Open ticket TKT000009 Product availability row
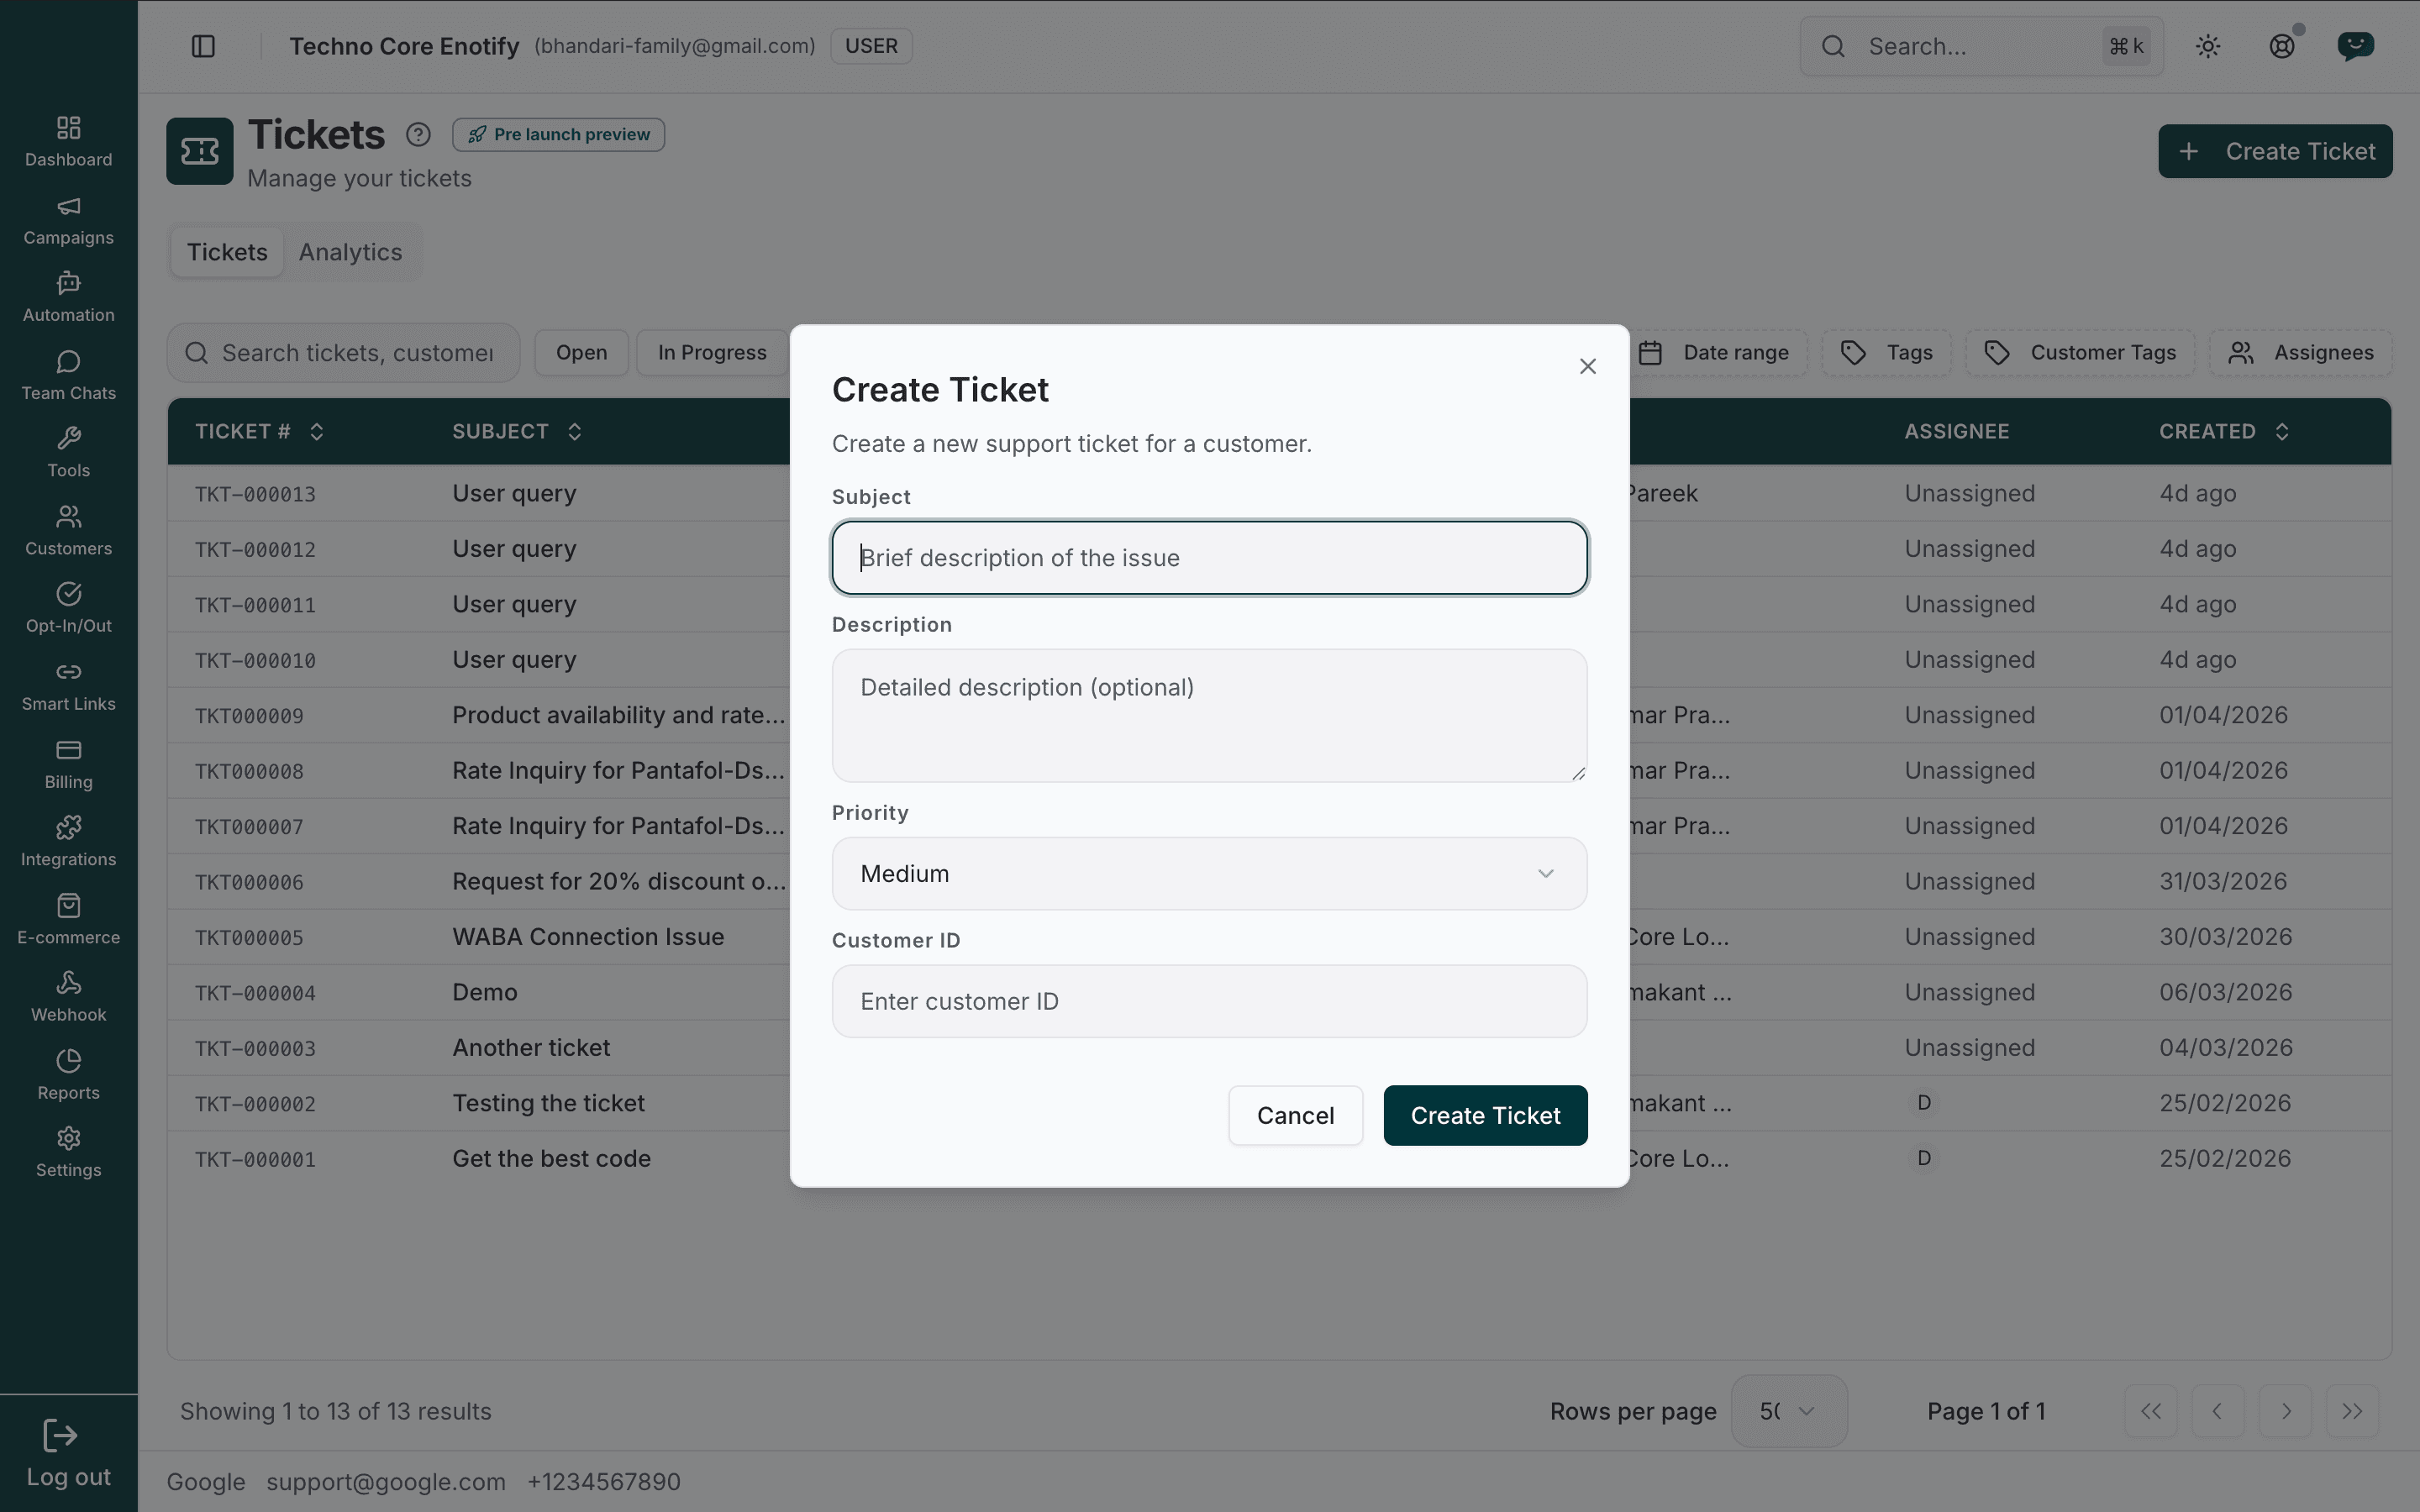The image size is (2420, 1512). (1279, 715)
